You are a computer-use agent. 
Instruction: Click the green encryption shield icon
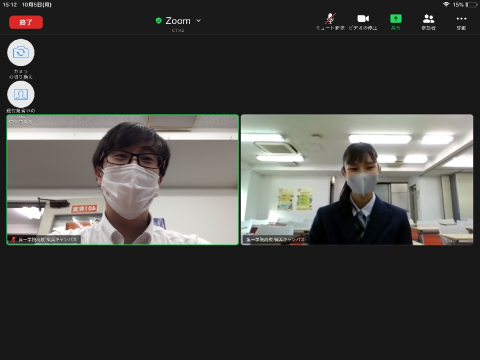159,21
